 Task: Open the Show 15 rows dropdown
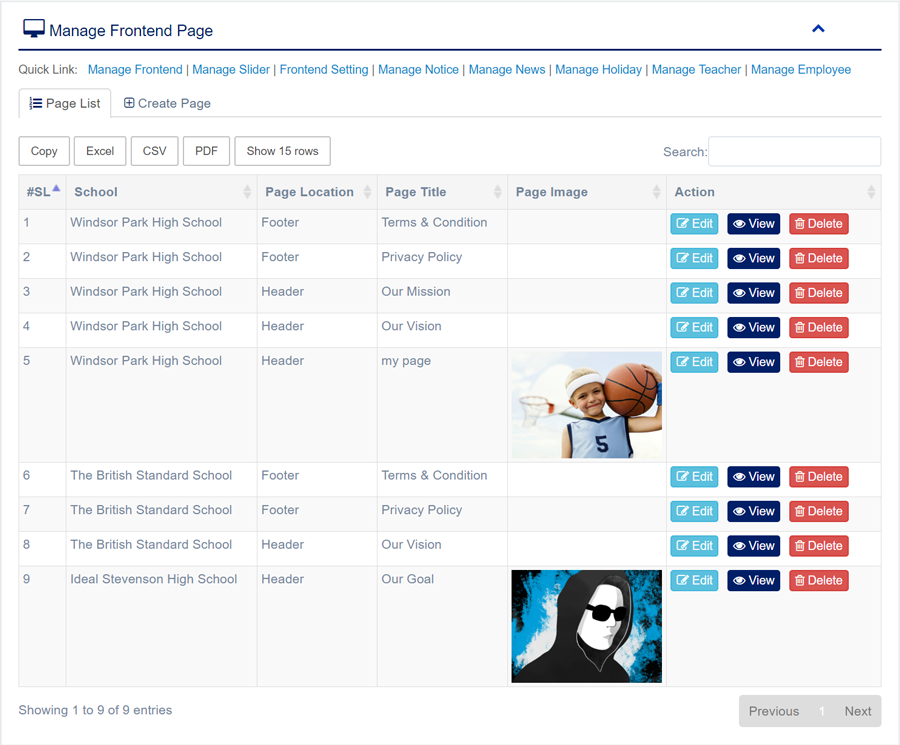point(282,151)
